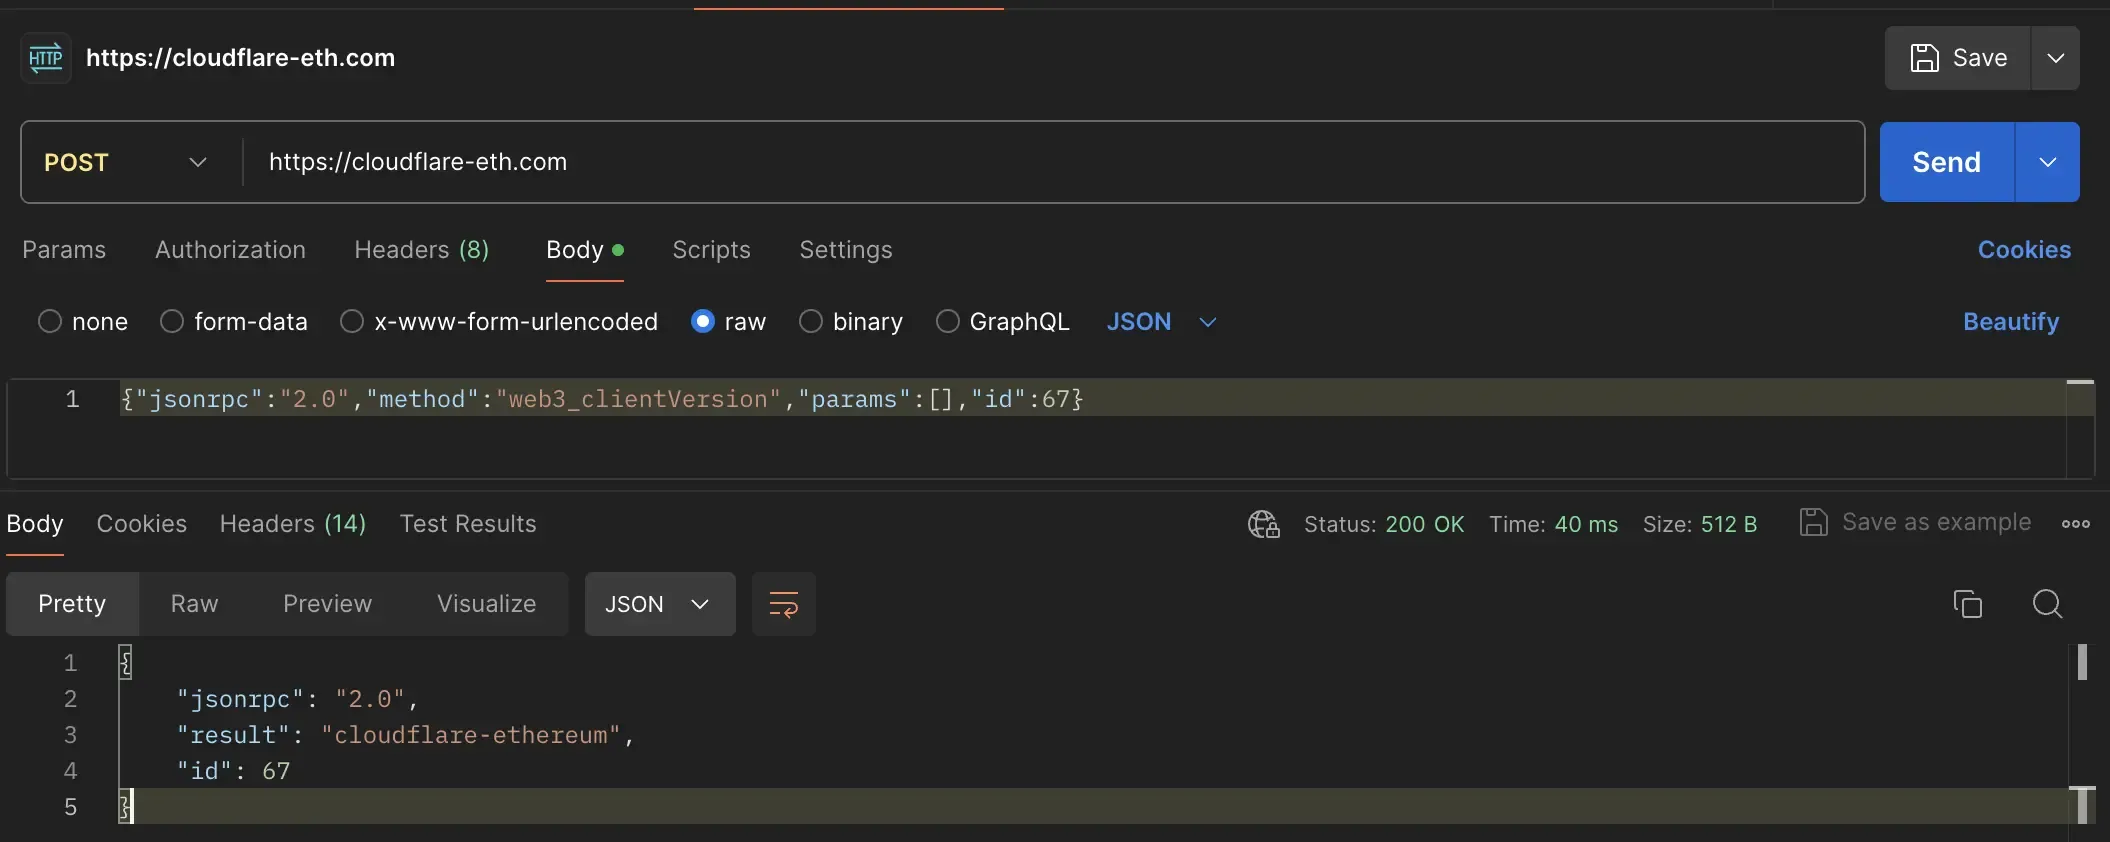This screenshot has height=842, width=2110.
Task: Choose form-data body type
Action: pyautogui.click(x=172, y=322)
